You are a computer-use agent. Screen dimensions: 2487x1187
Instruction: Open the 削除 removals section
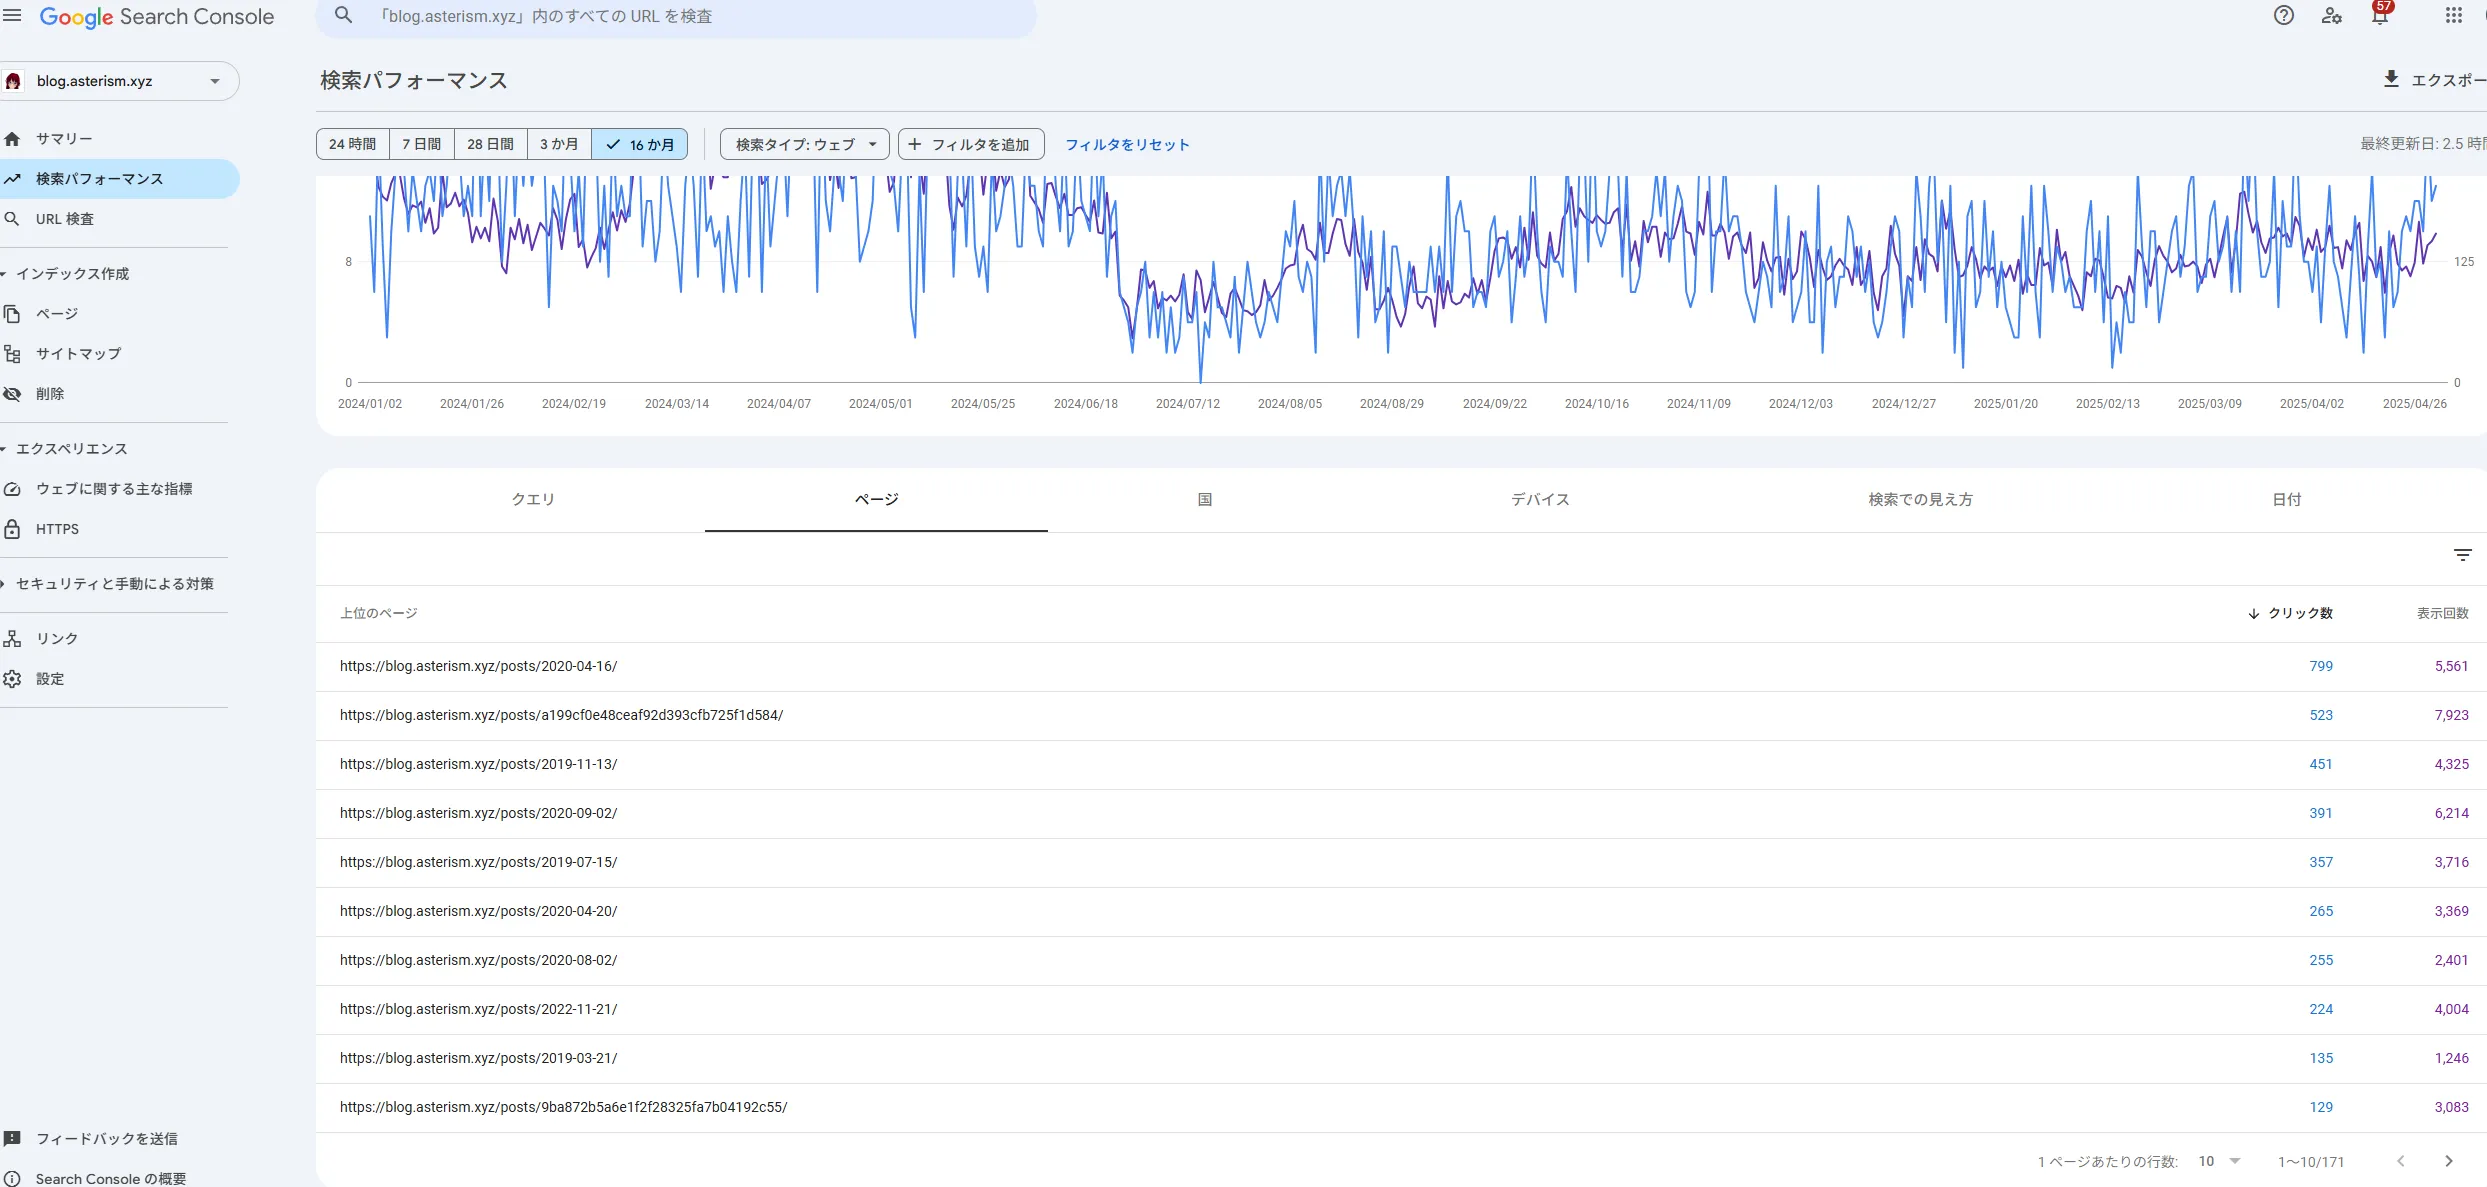point(50,394)
